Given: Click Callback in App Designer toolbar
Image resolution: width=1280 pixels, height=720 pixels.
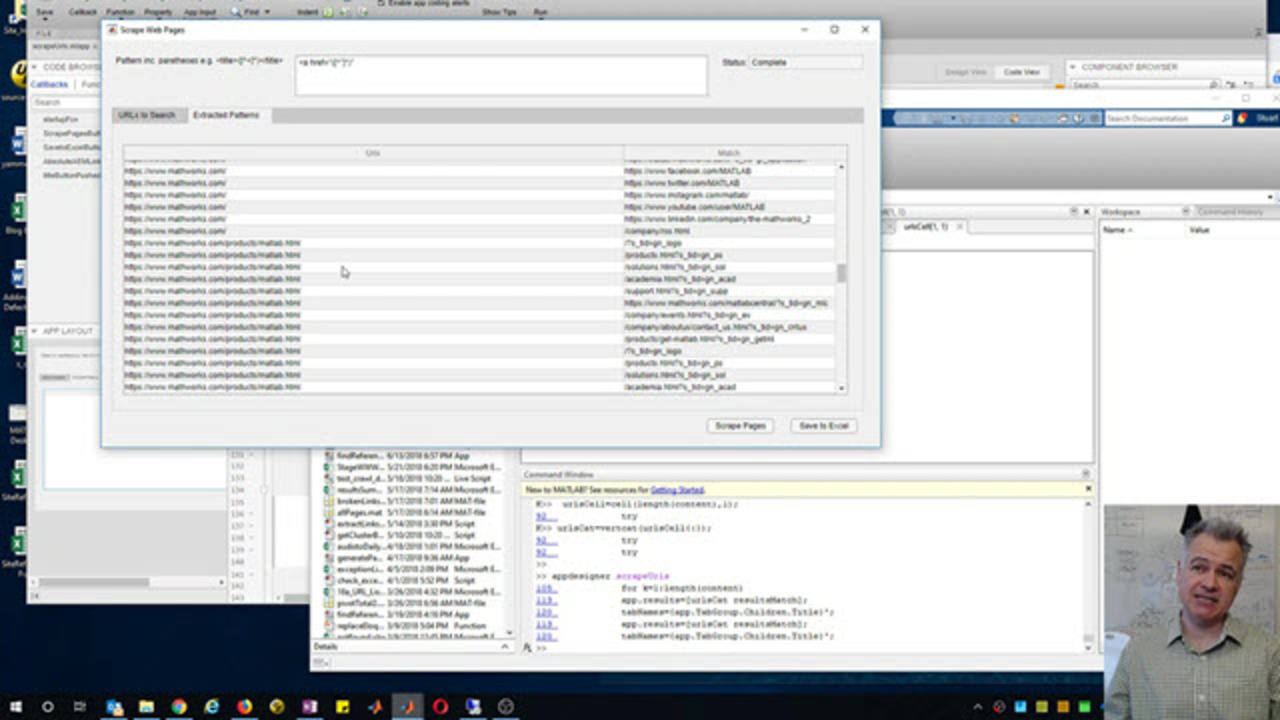Looking at the screenshot, I should click(83, 12).
